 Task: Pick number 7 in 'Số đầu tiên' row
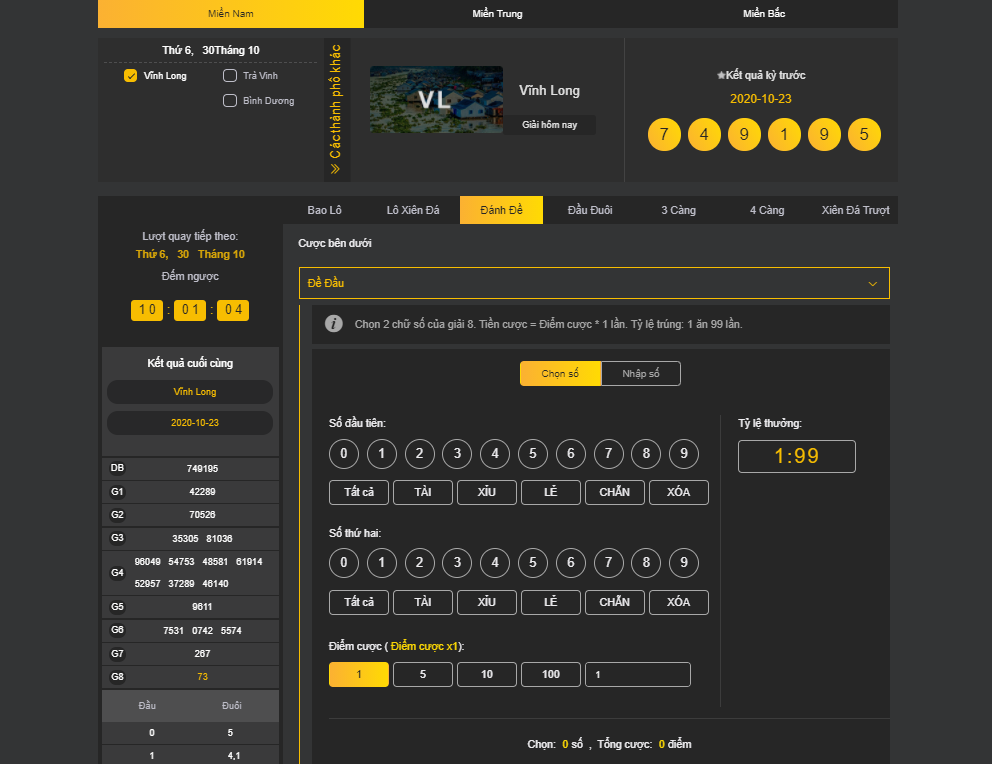coord(608,454)
